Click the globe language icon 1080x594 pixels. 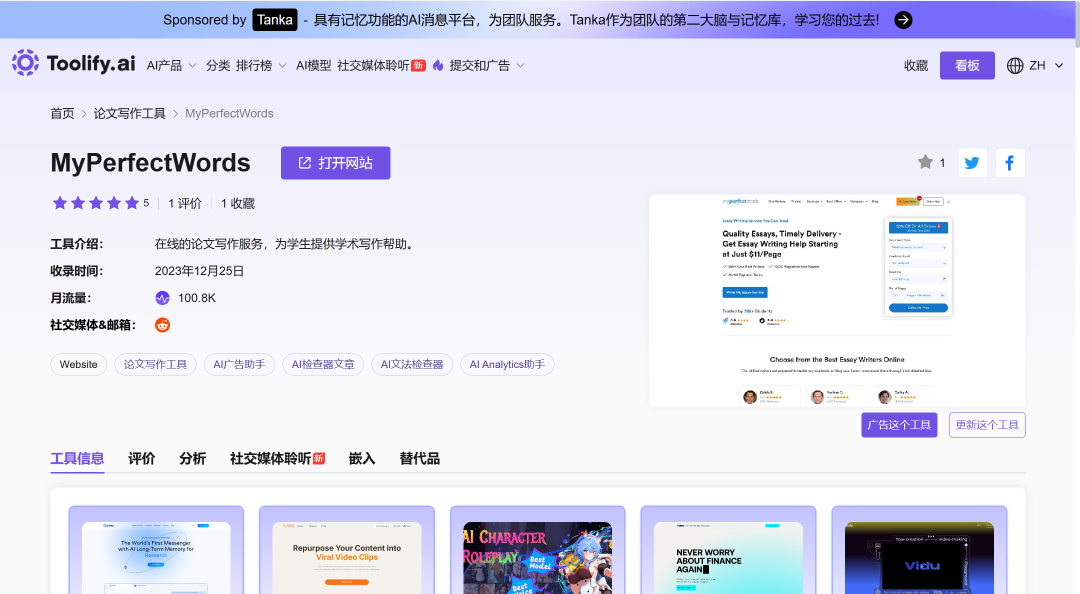[x=1015, y=65]
